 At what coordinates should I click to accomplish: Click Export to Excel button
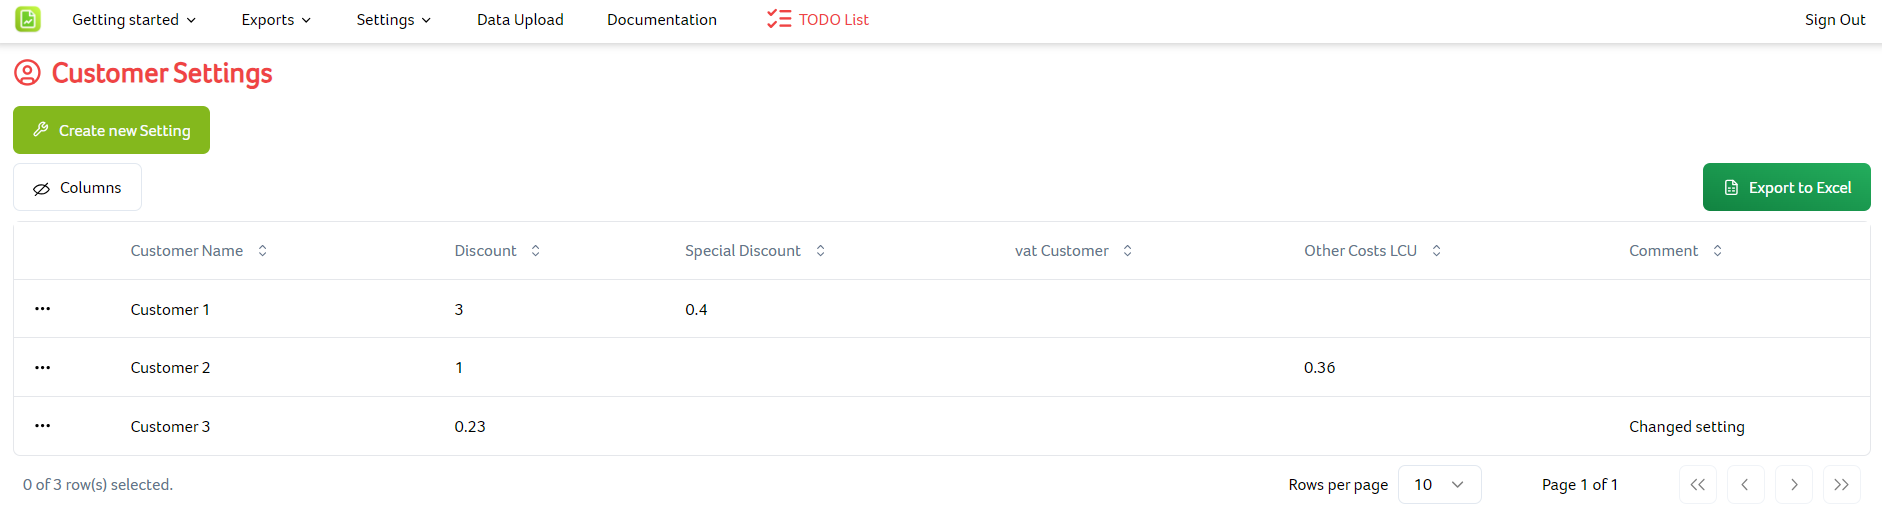pyautogui.click(x=1786, y=187)
